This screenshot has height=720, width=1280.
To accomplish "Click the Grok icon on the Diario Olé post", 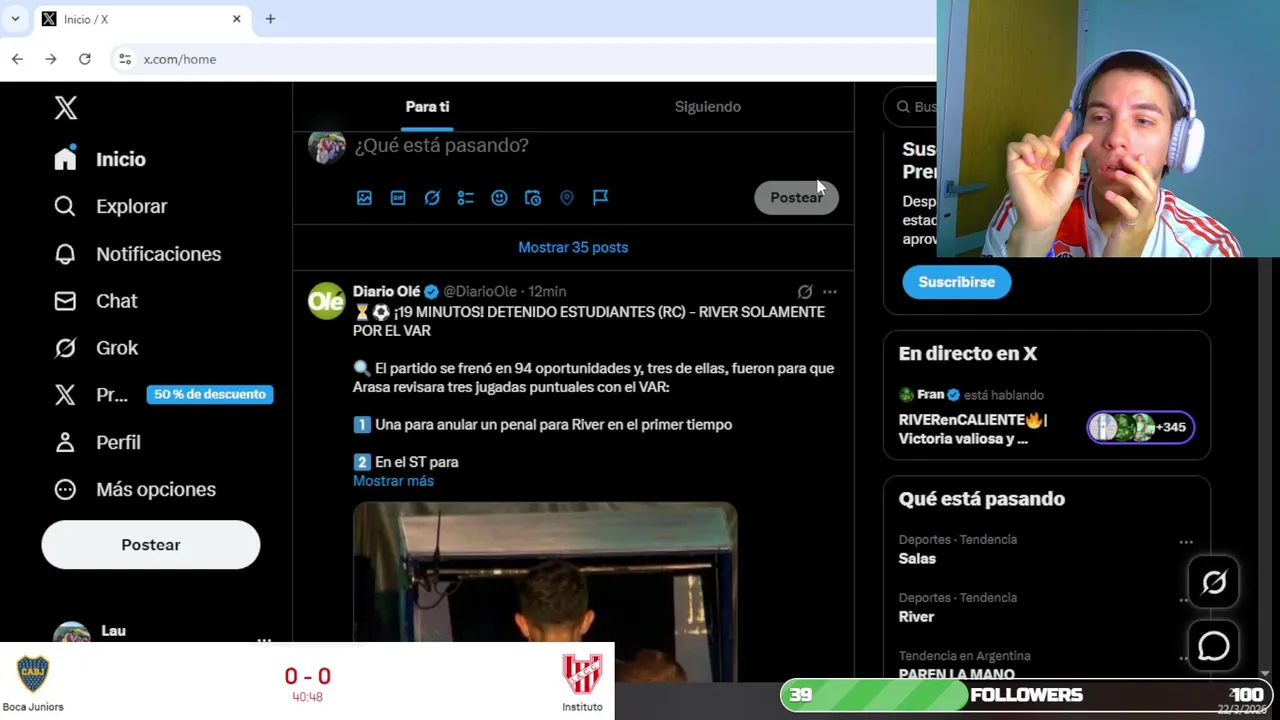I will pyautogui.click(x=805, y=292).
